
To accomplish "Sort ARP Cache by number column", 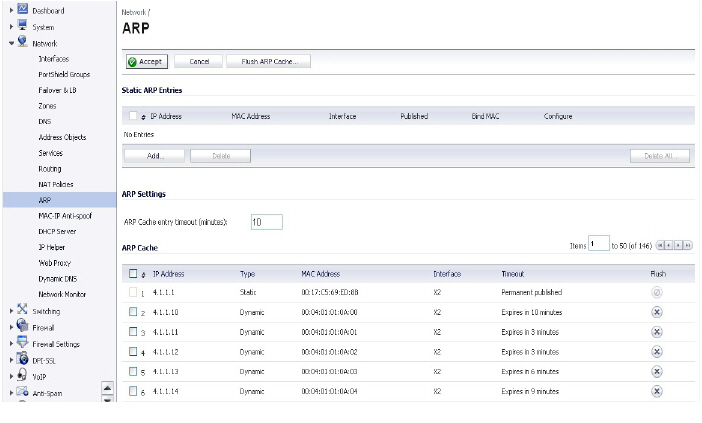I will [x=143, y=274].
